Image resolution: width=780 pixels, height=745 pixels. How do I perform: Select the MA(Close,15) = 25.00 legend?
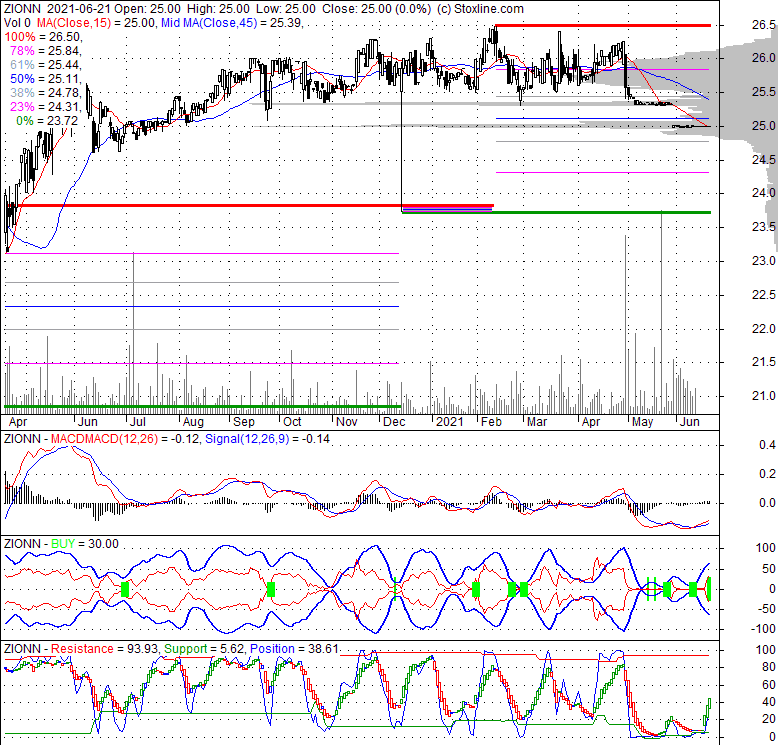click(x=95, y=23)
